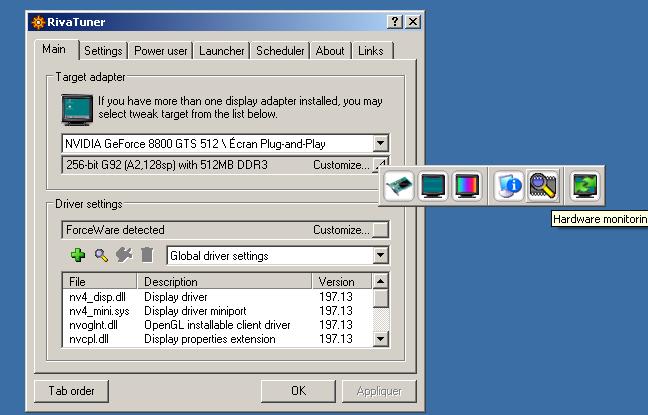Viewport: 648px width, 415px height.
Task: Click the help question mark button
Action: coord(395,21)
